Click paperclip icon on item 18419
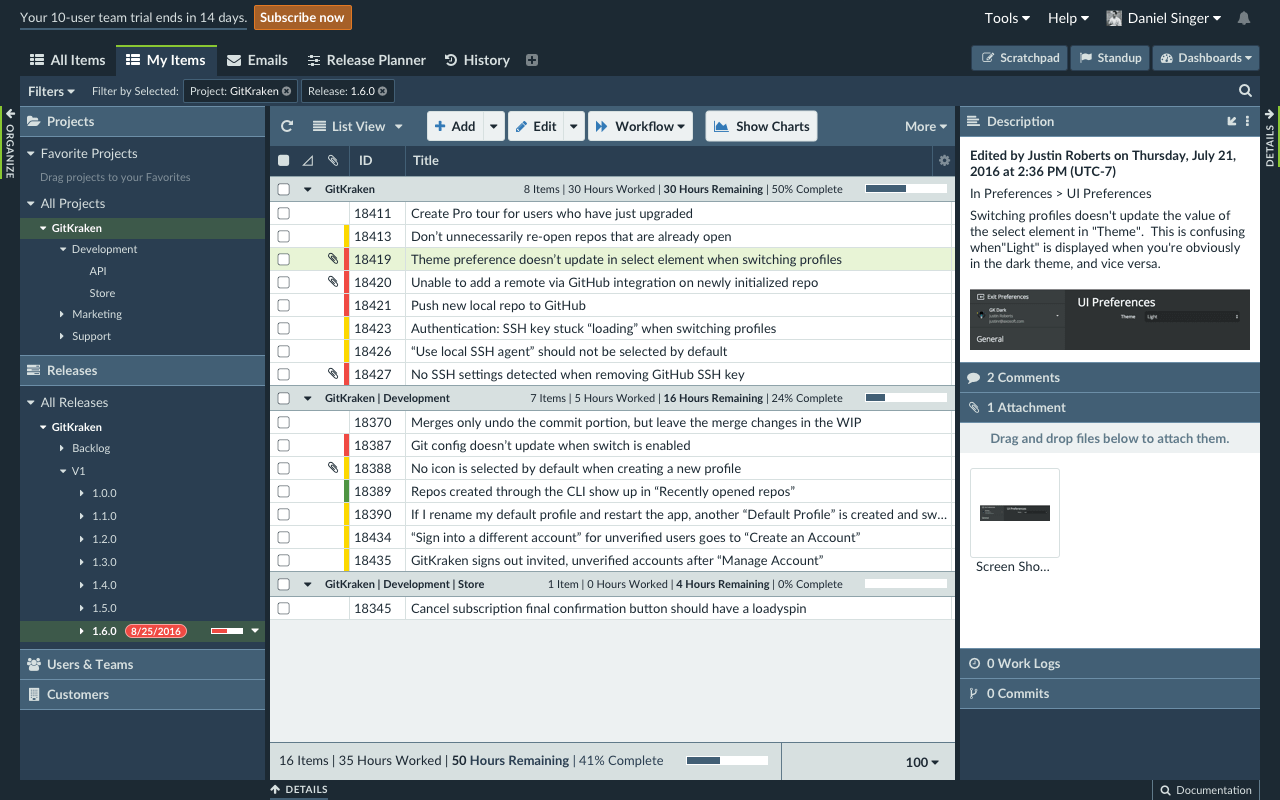Viewport: 1280px width, 800px height. 333,259
